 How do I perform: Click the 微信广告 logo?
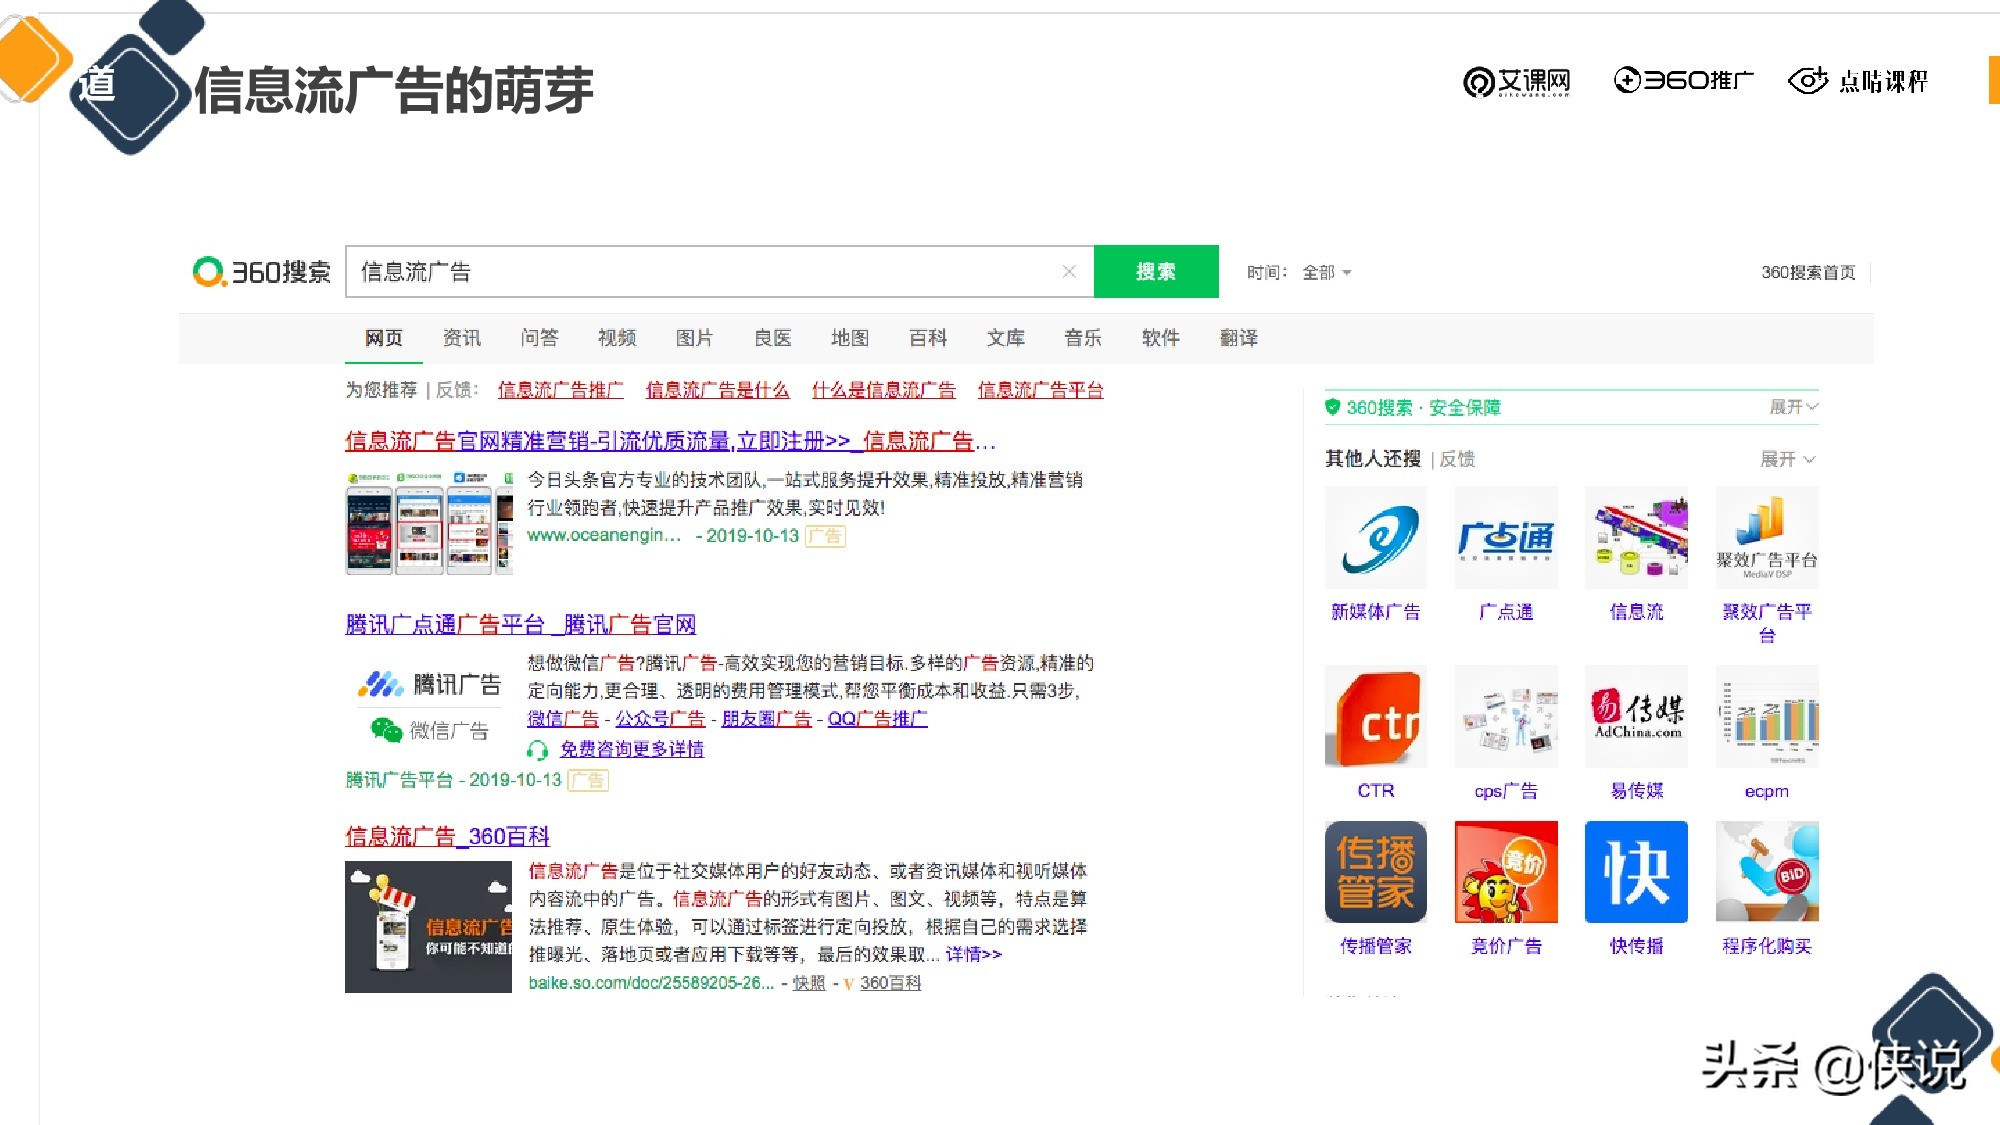coord(430,731)
